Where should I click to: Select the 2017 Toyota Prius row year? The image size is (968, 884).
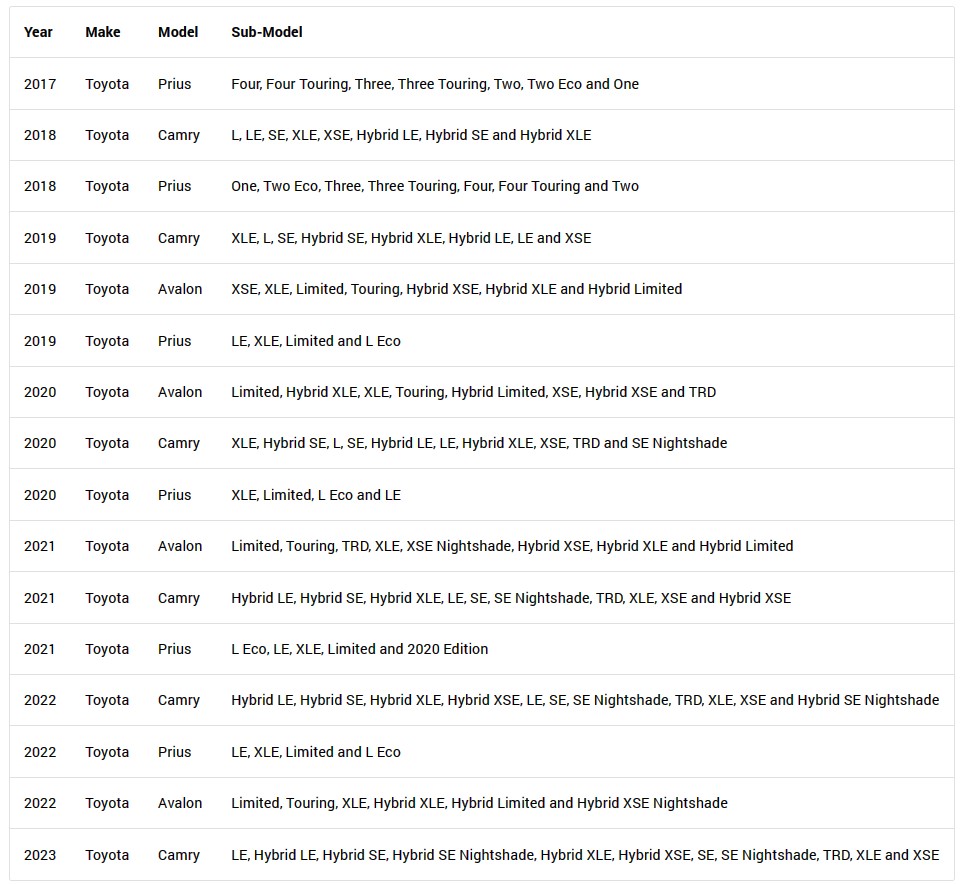(40, 84)
